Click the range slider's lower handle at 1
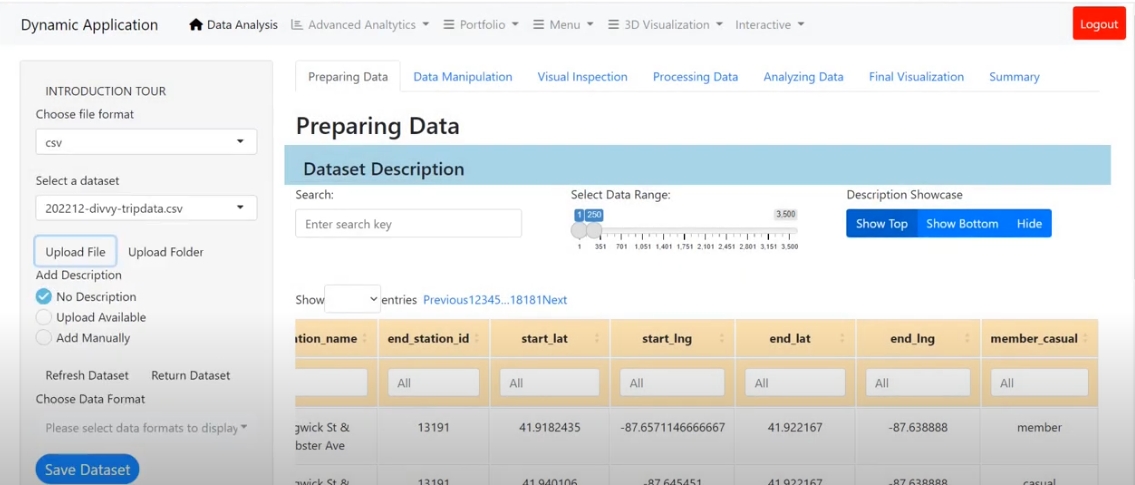 click(579, 230)
